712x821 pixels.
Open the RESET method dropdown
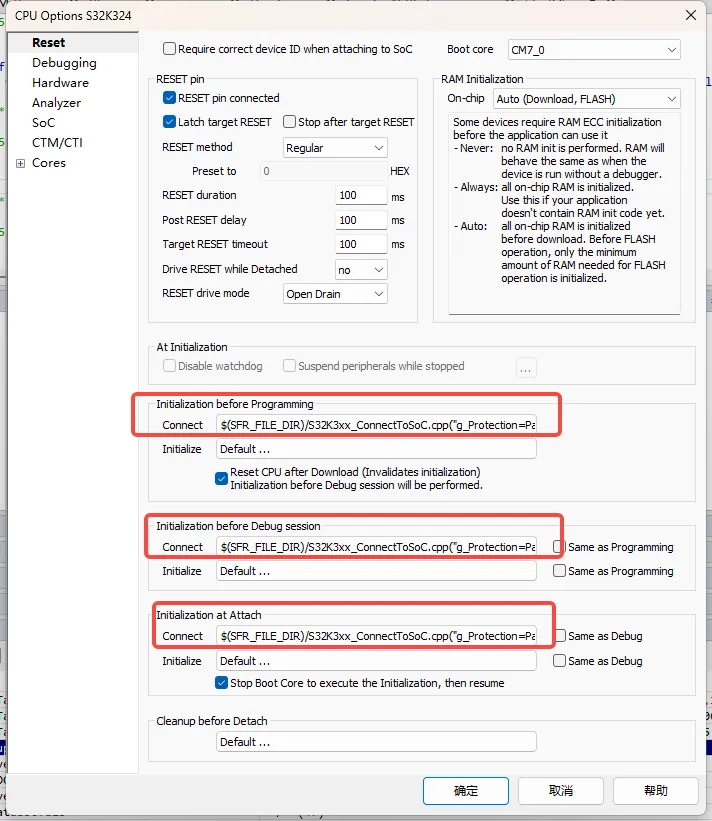[335, 148]
